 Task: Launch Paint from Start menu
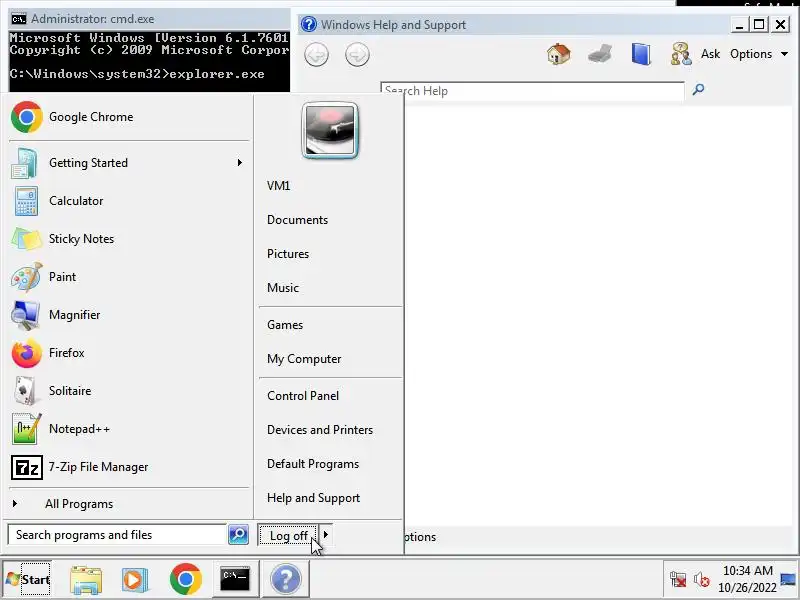(129, 277)
